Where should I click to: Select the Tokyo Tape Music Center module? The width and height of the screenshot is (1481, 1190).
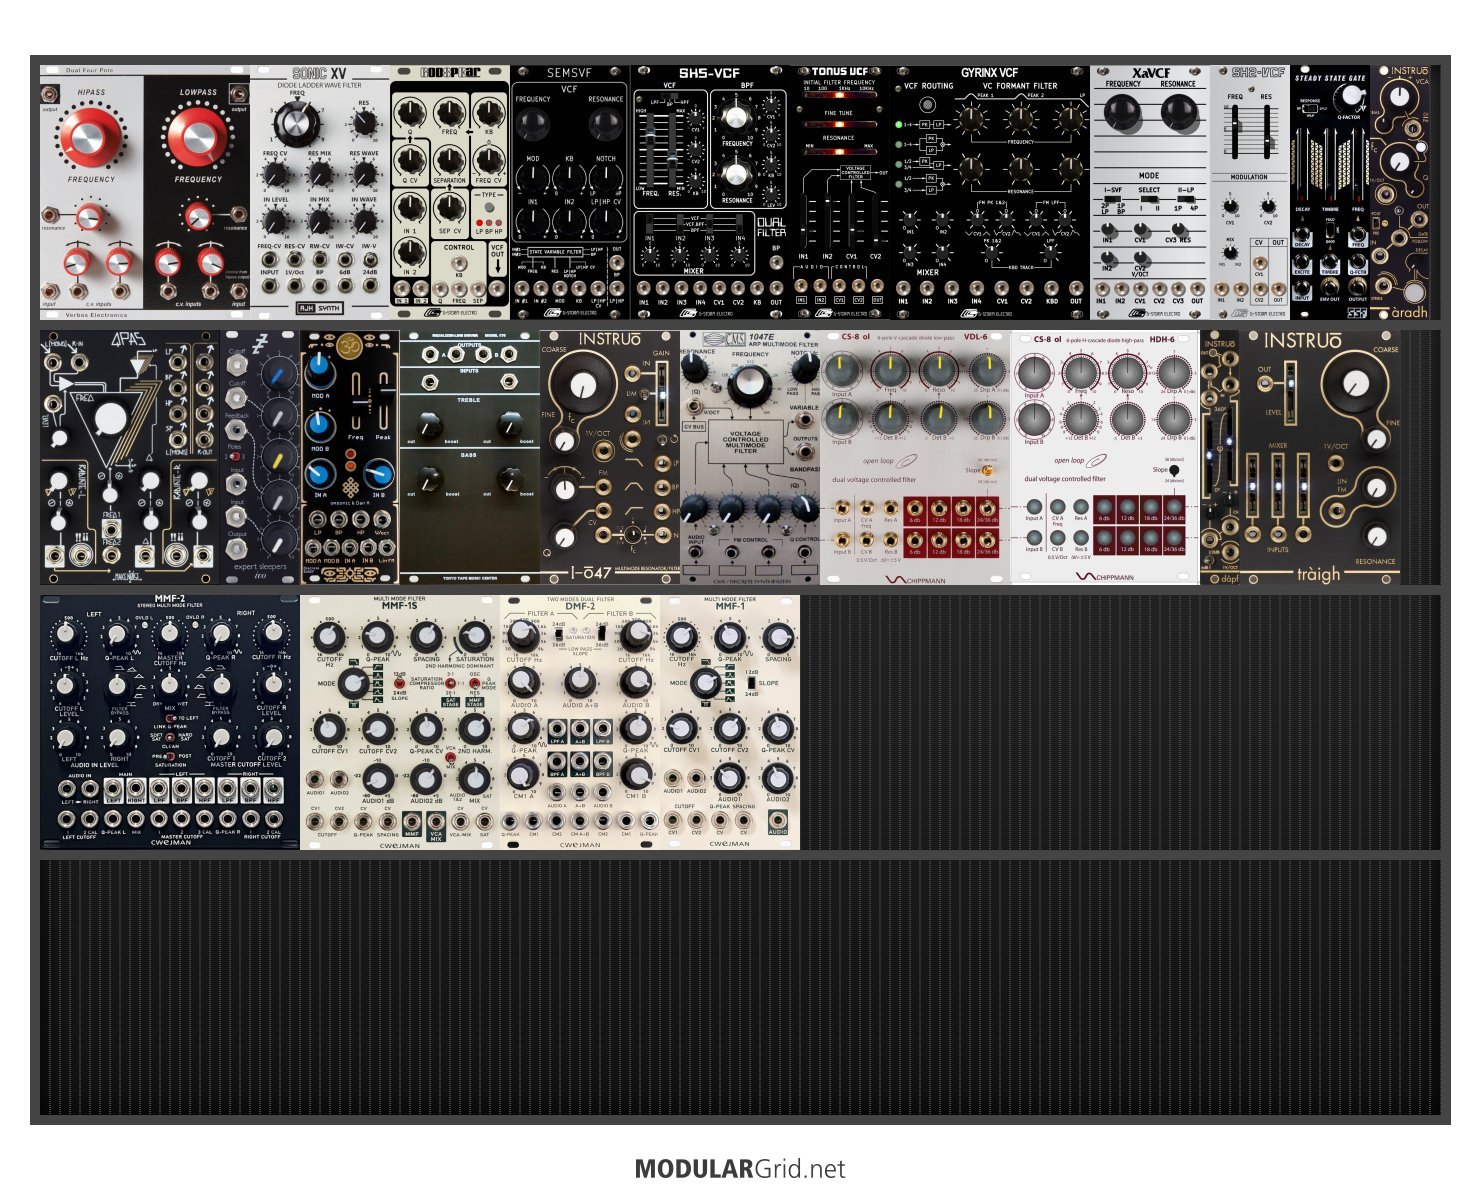click(x=469, y=458)
